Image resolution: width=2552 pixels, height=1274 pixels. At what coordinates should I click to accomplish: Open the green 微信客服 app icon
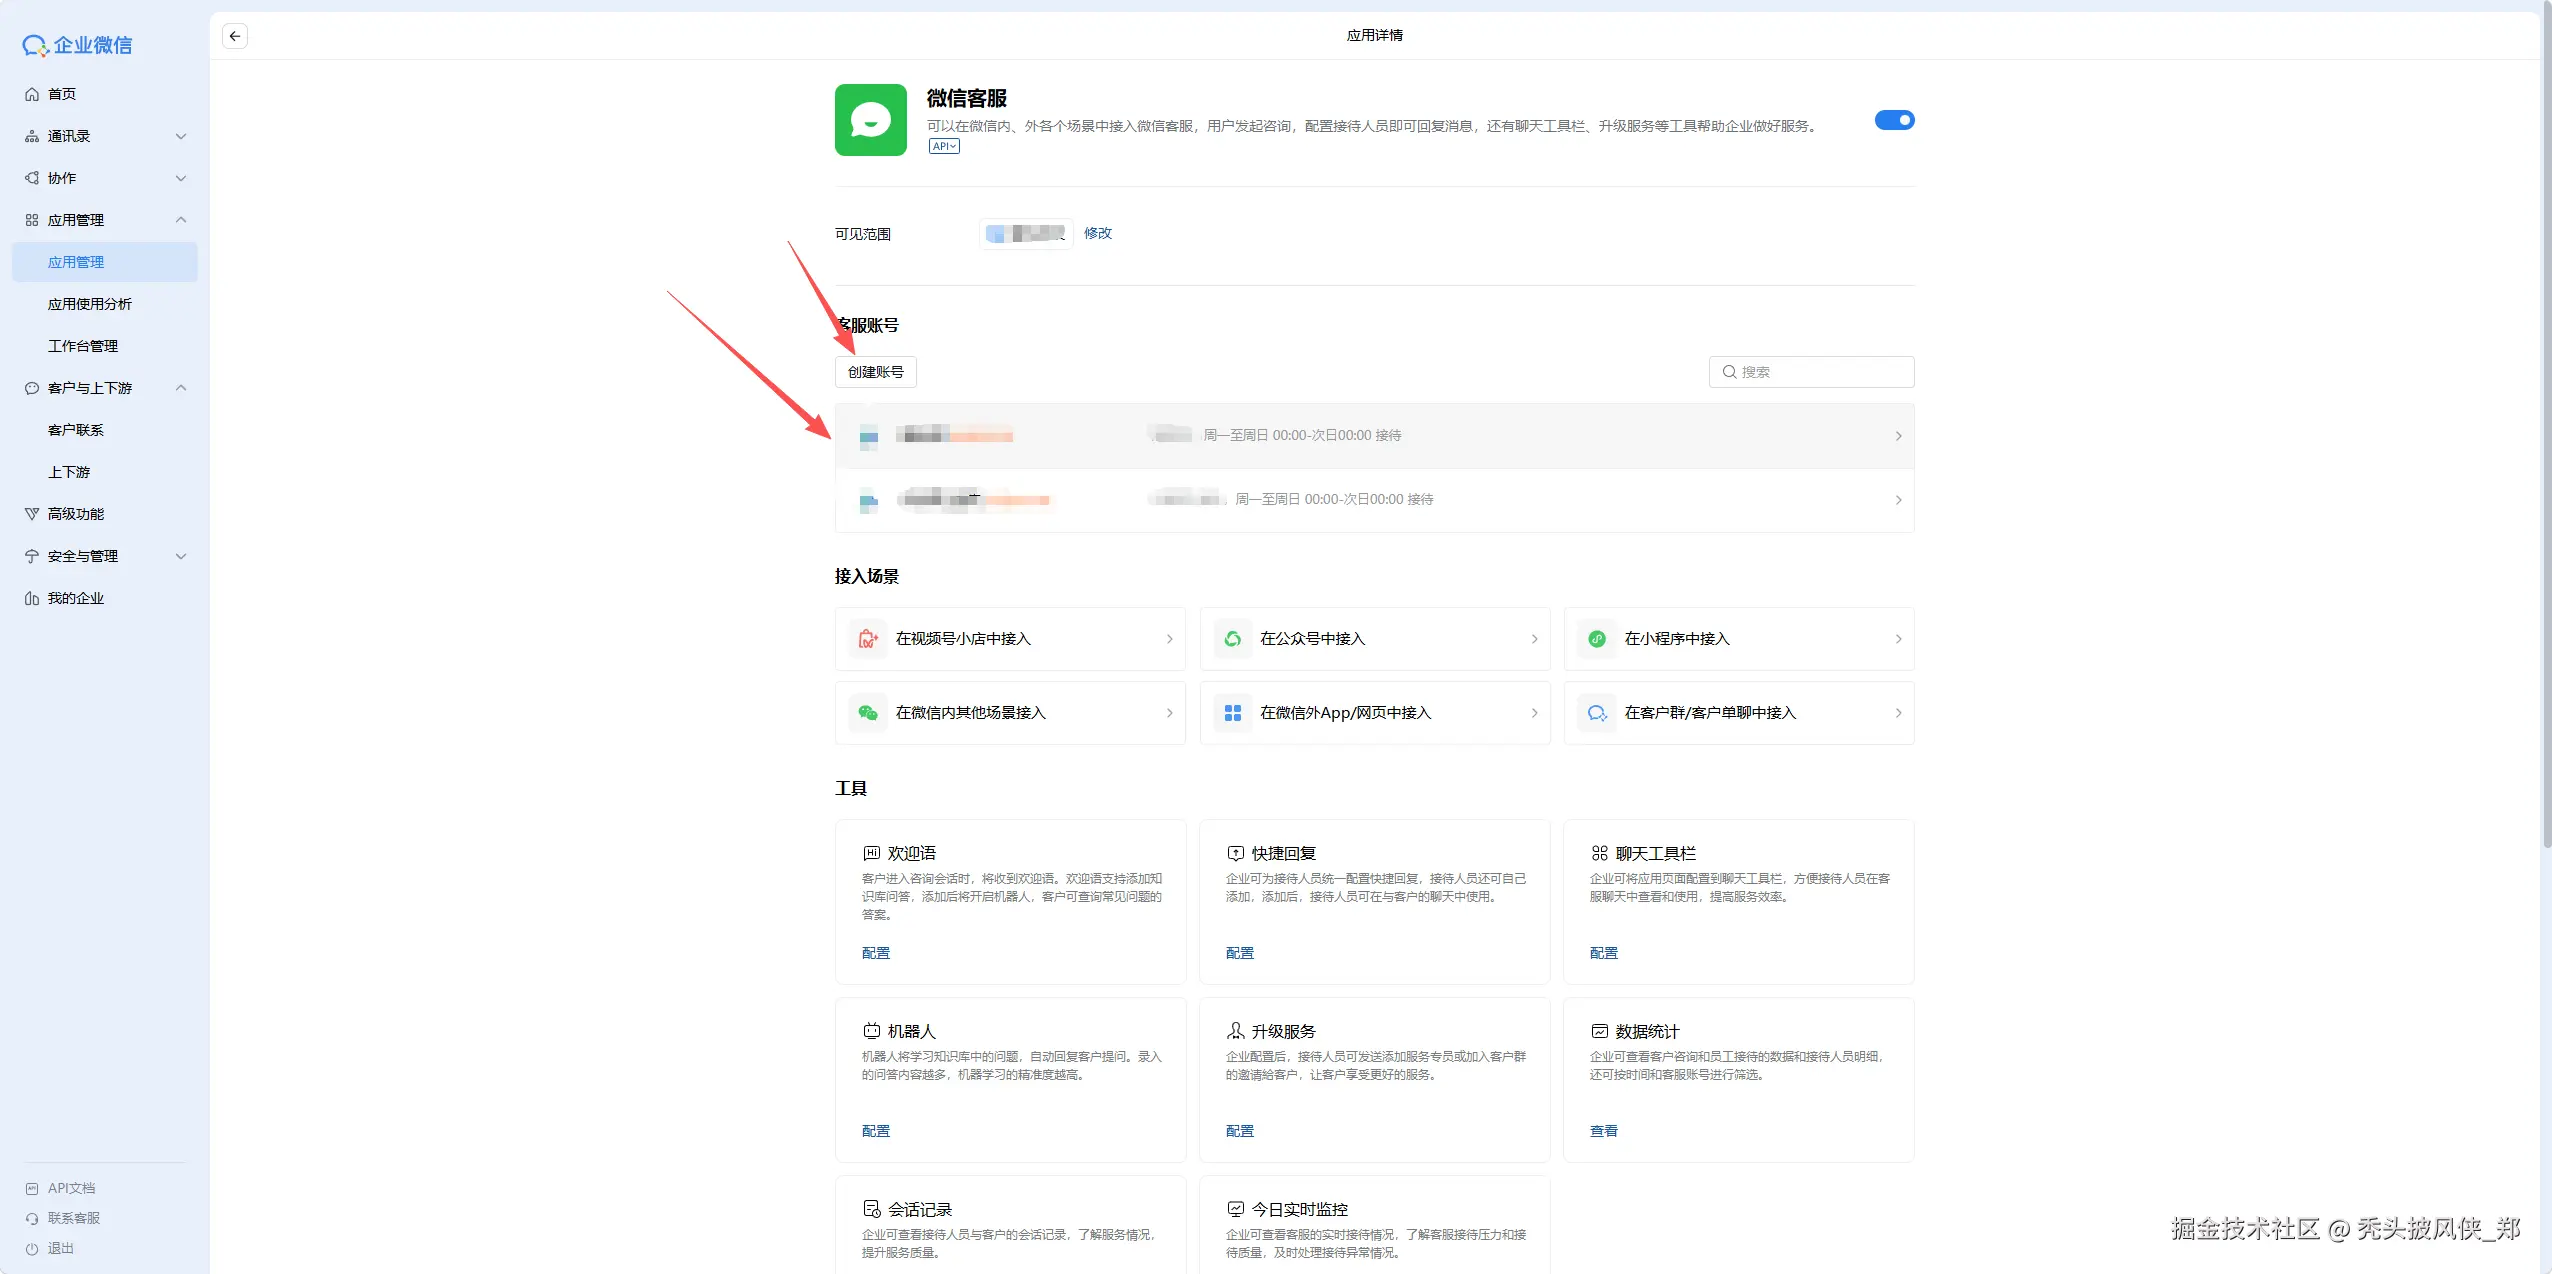tap(871, 120)
